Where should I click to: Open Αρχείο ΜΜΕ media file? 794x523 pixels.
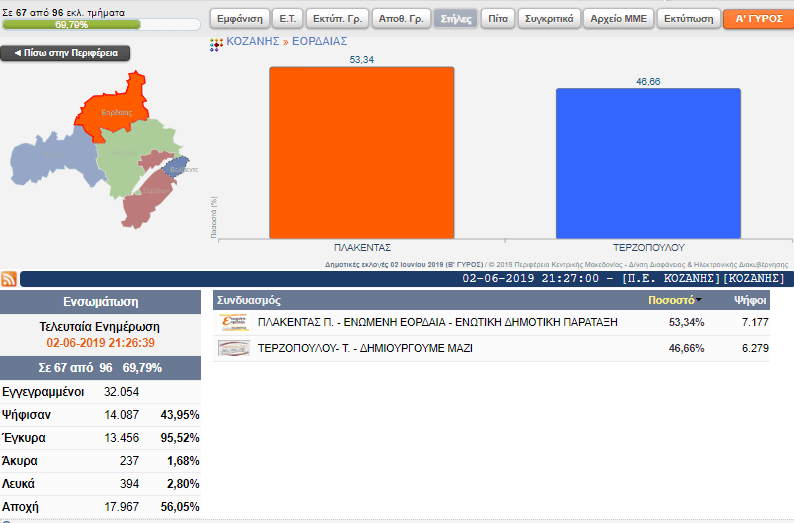click(618, 19)
